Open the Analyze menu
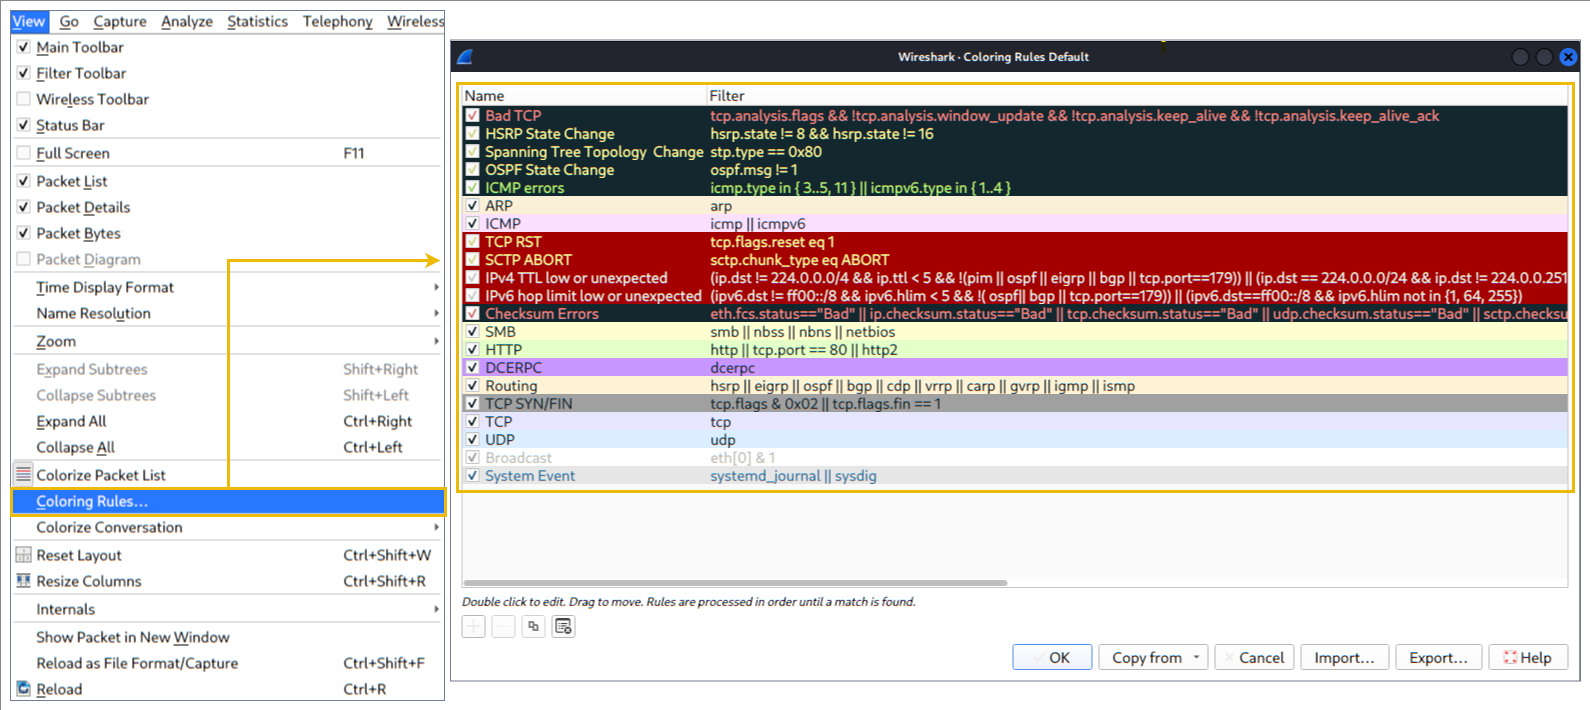Screen dimensions: 1590x710 click(x=187, y=21)
